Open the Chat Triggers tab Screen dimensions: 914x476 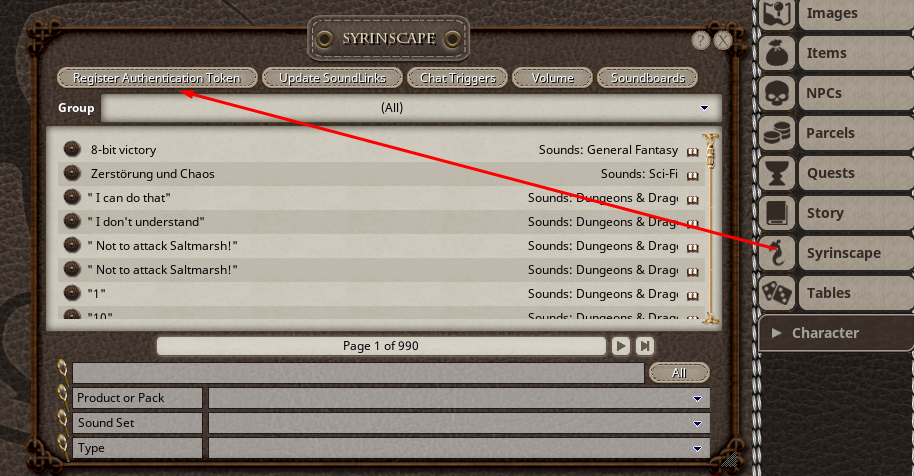[x=458, y=78]
